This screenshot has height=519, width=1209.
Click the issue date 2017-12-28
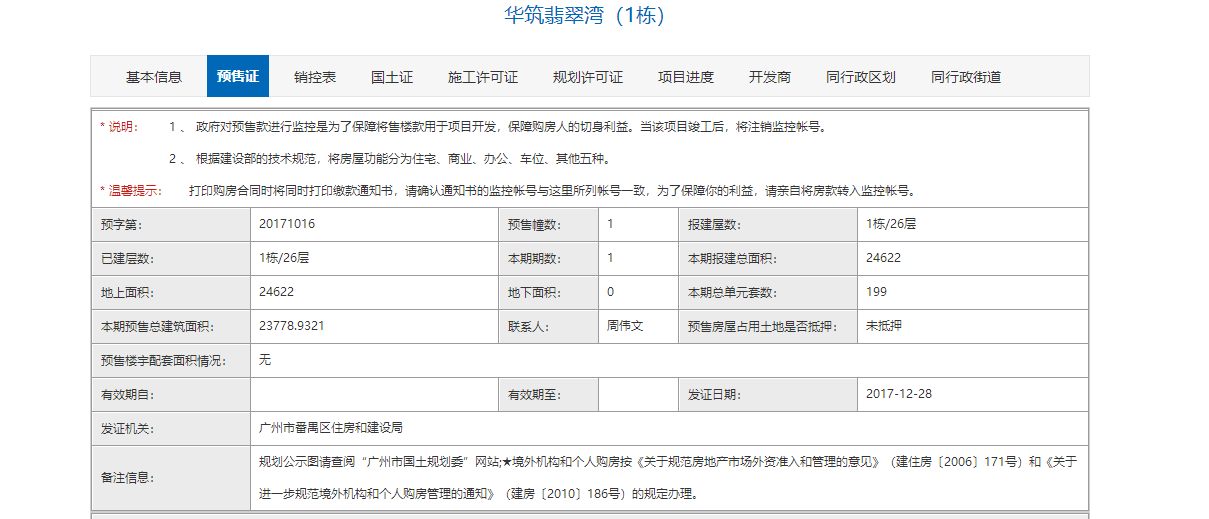click(899, 394)
